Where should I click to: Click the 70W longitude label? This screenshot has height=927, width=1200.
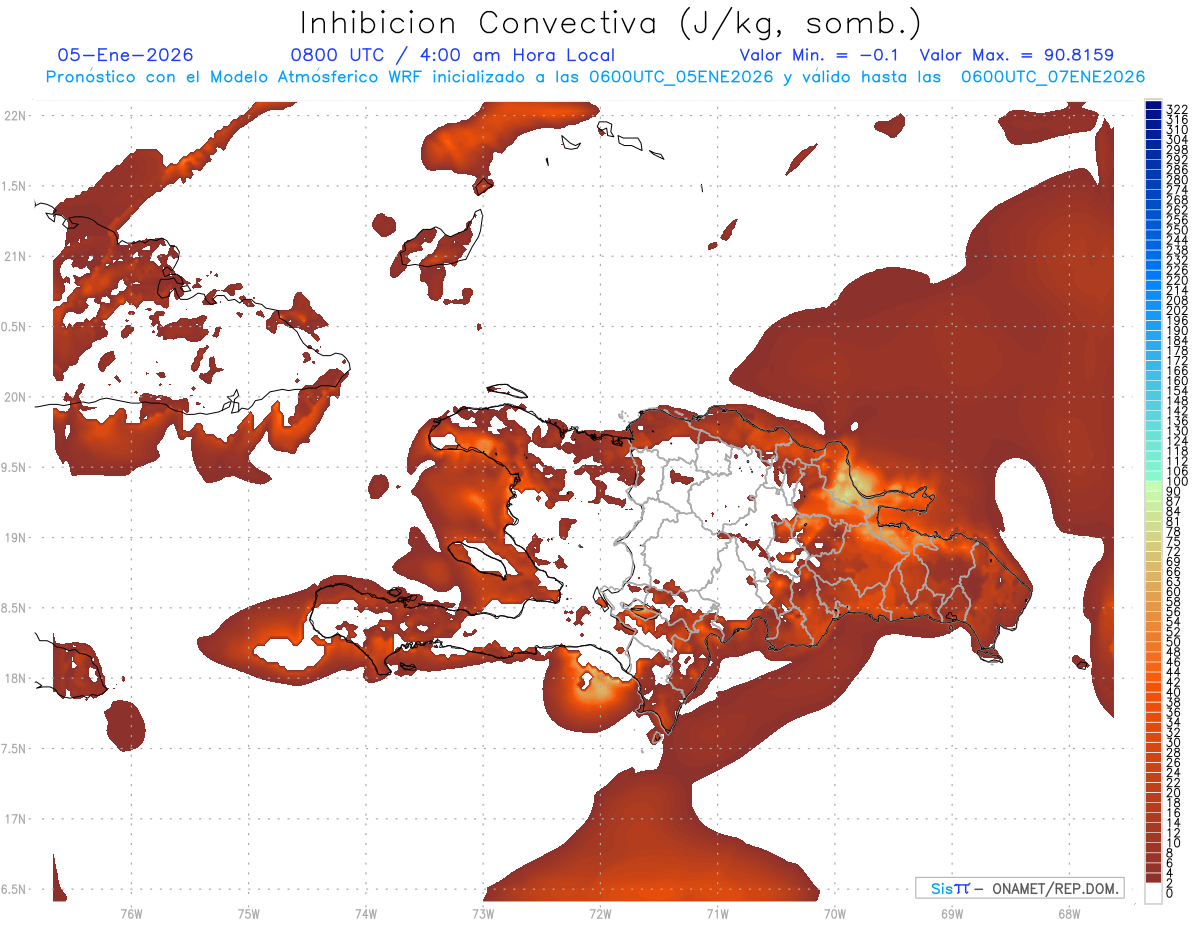click(834, 913)
